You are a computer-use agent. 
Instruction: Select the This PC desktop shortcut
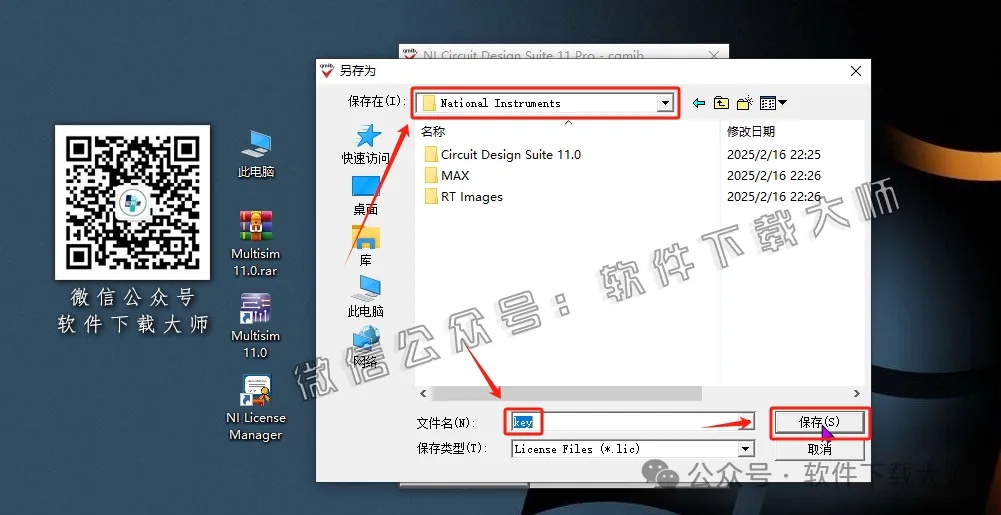[256, 154]
